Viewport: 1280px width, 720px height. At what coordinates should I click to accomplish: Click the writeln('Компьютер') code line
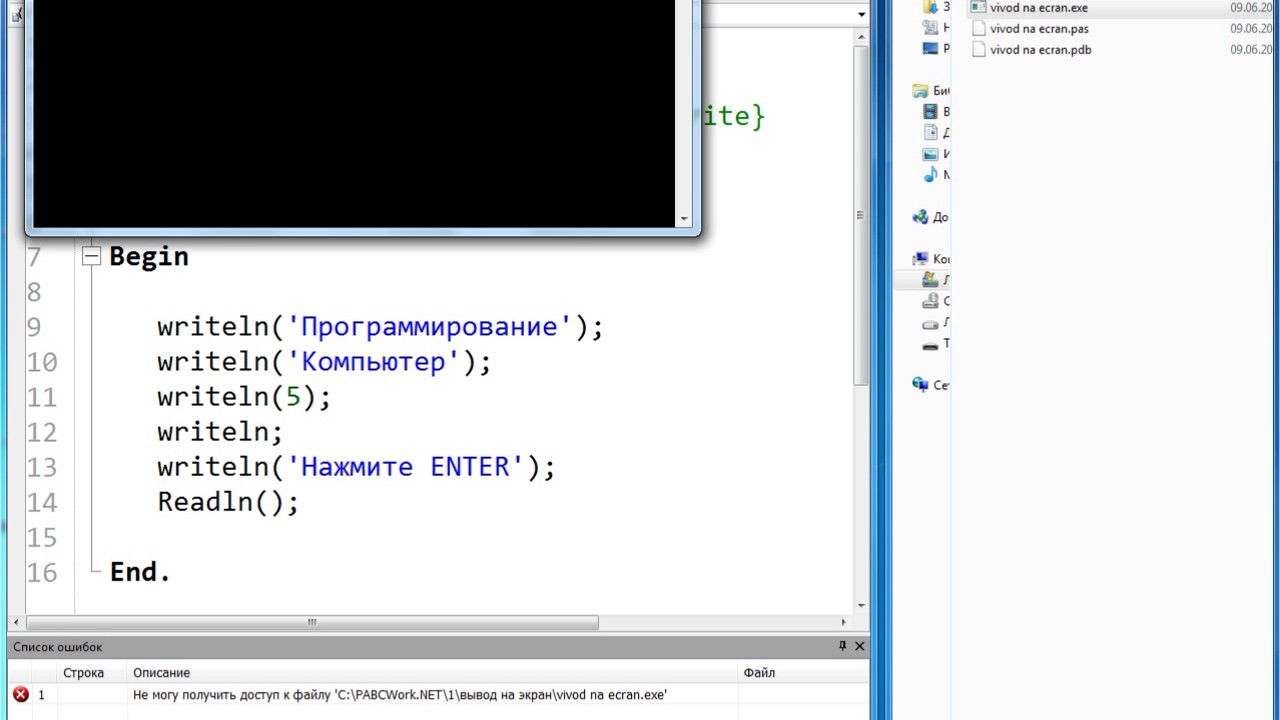324,362
